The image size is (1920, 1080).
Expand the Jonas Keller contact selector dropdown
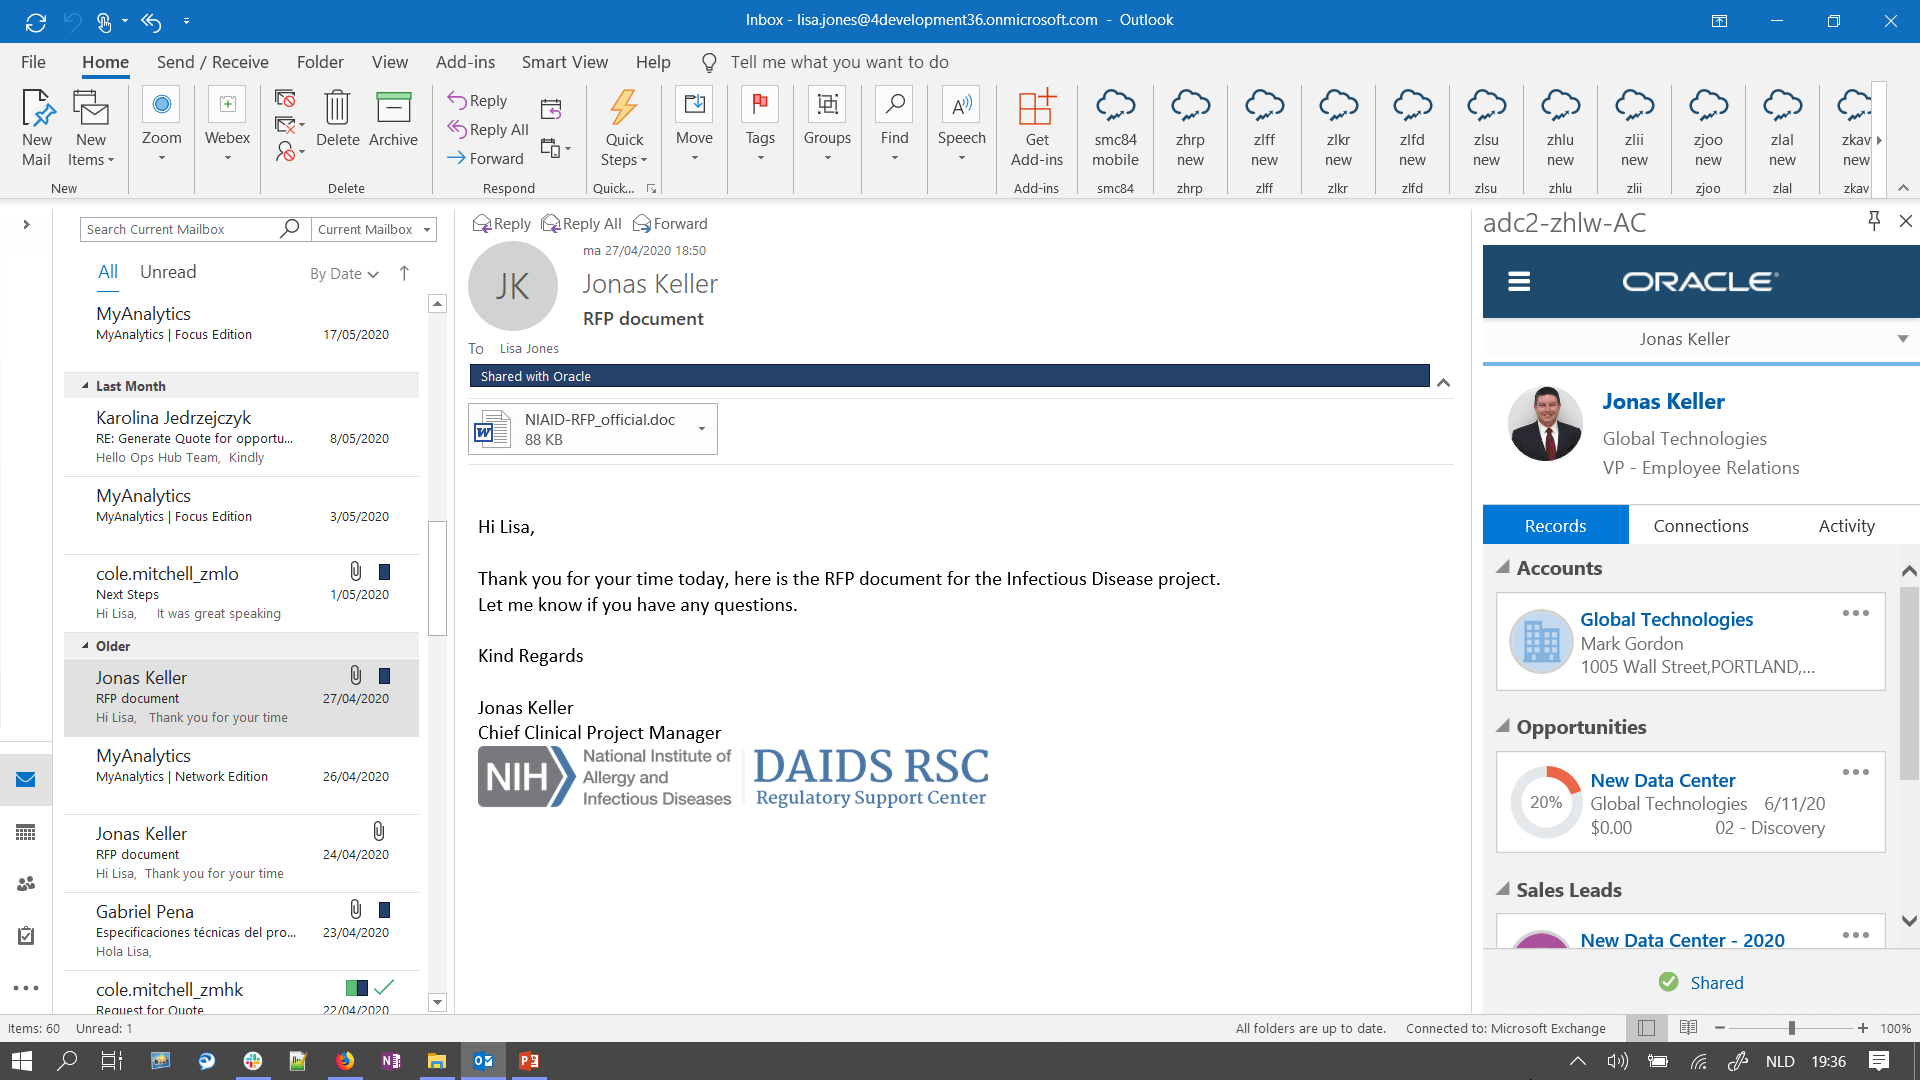tap(1902, 339)
